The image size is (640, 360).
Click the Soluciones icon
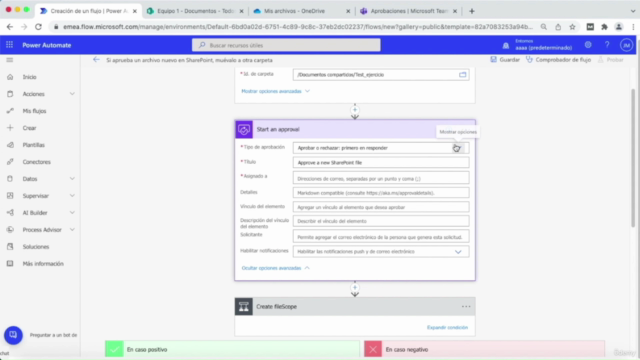click(10, 247)
